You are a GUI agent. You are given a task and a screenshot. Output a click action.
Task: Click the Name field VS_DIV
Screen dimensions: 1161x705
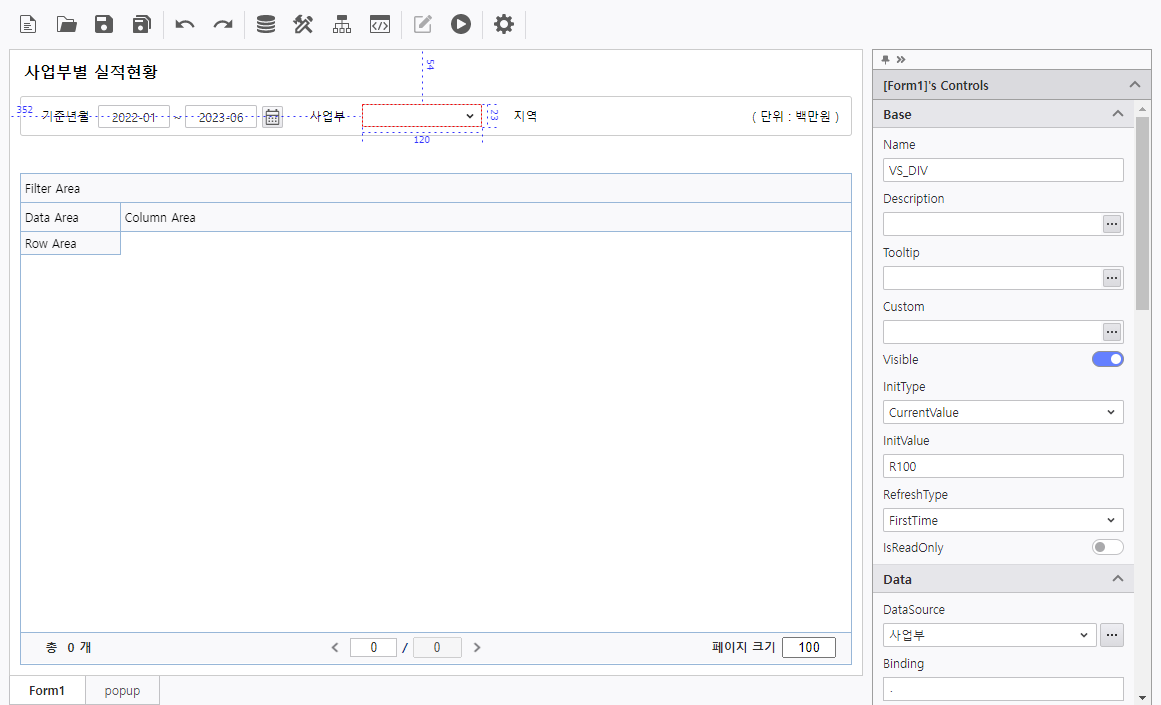1003,170
